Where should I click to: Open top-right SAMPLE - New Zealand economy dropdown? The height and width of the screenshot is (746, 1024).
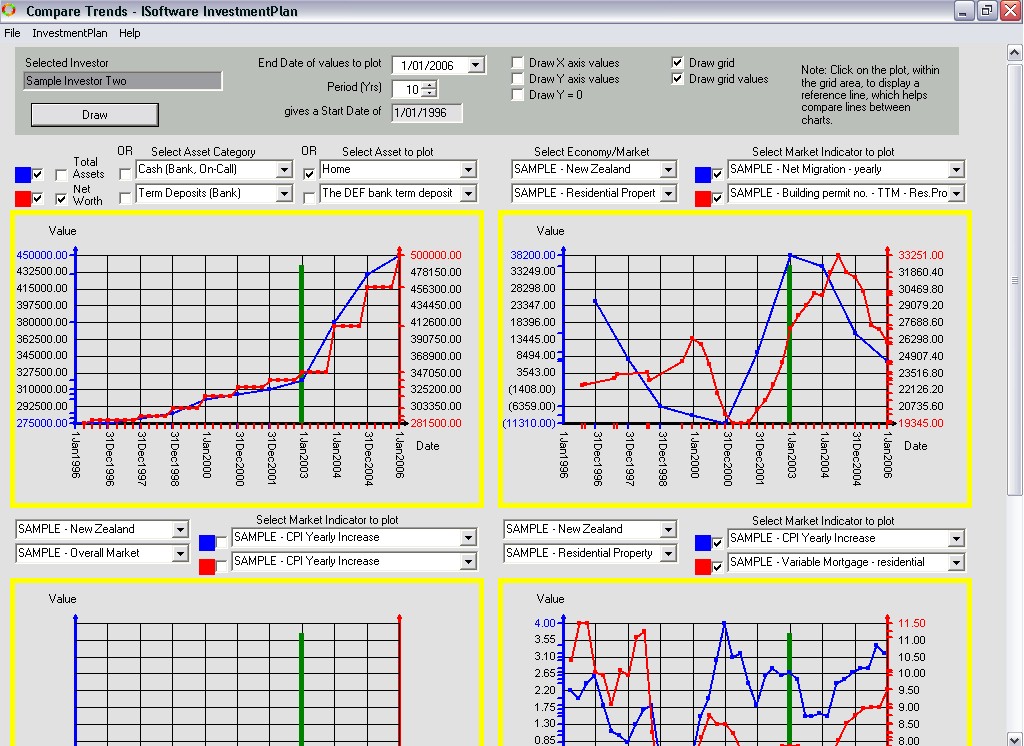pos(667,170)
